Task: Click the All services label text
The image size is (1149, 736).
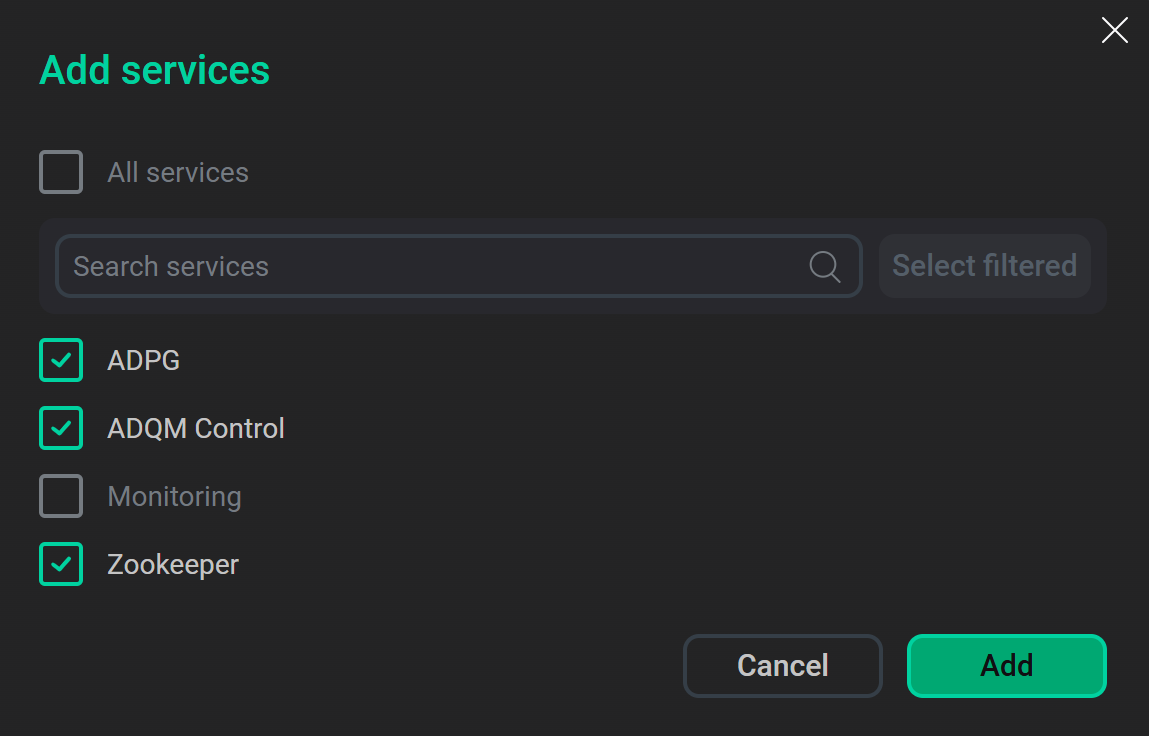Action: [178, 172]
